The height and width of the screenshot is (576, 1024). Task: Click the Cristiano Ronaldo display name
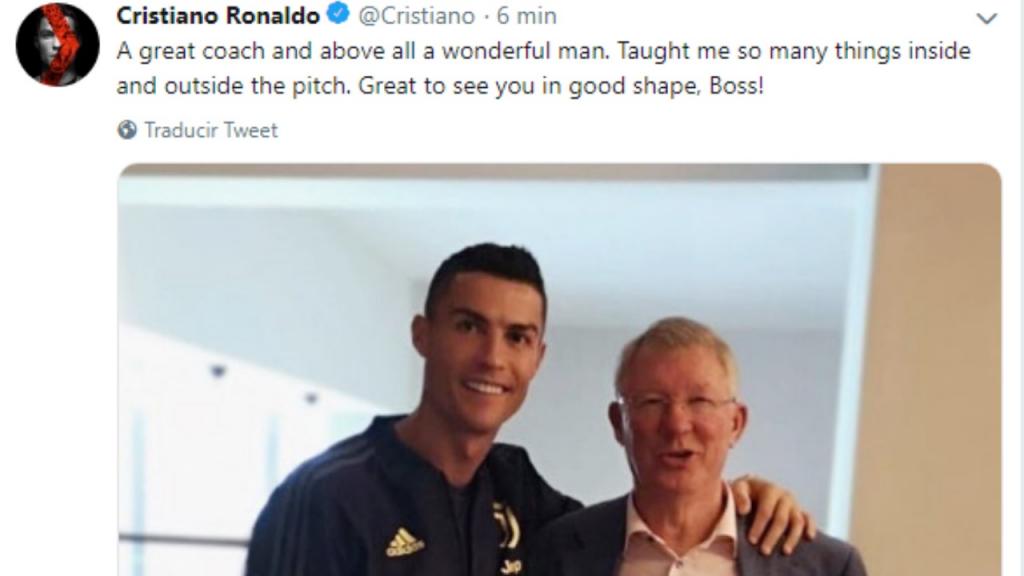[218, 16]
